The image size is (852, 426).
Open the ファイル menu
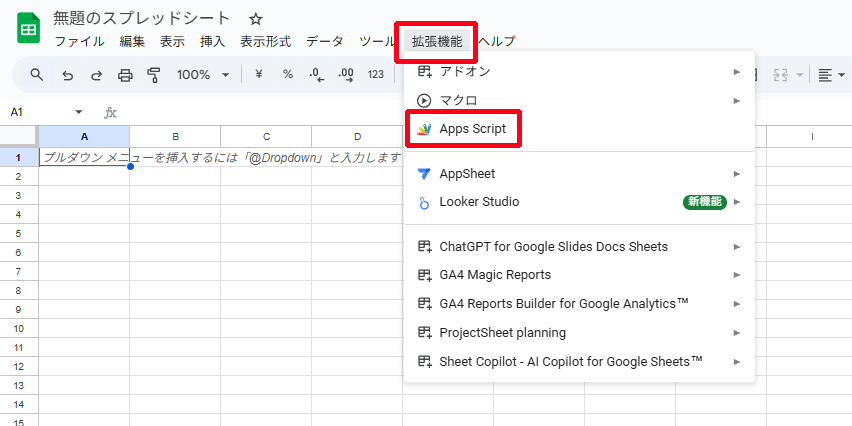79,41
